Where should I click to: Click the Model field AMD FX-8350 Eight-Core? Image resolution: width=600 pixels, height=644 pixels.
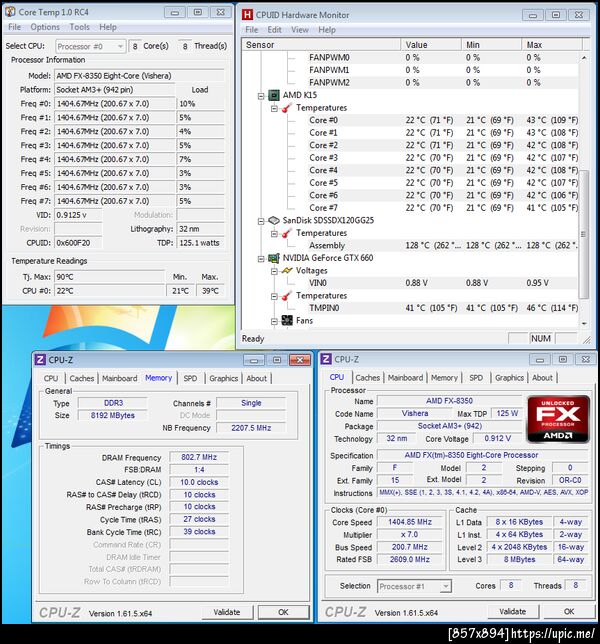pyautogui.click(x=139, y=76)
